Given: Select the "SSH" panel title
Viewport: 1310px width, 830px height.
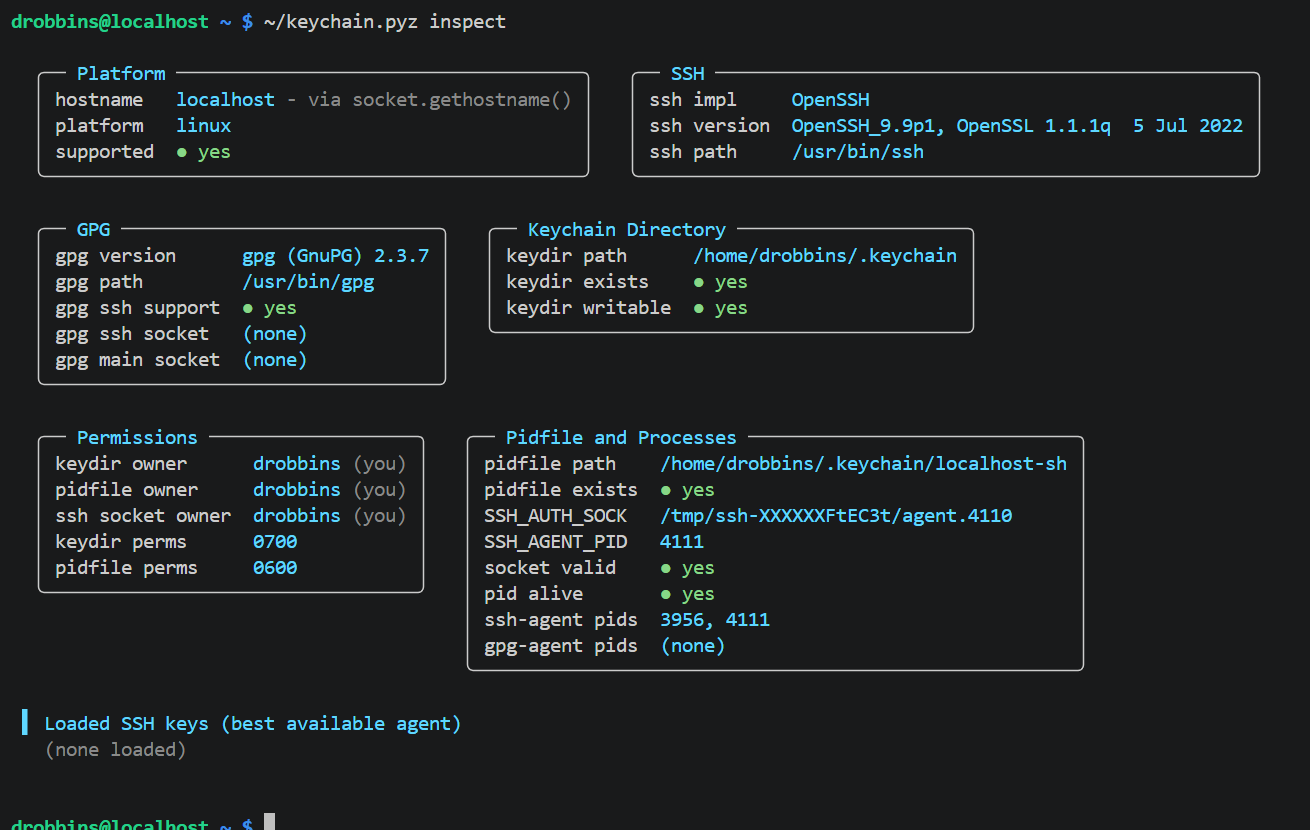Looking at the screenshot, I should pyautogui.click(x=688, y=74).
